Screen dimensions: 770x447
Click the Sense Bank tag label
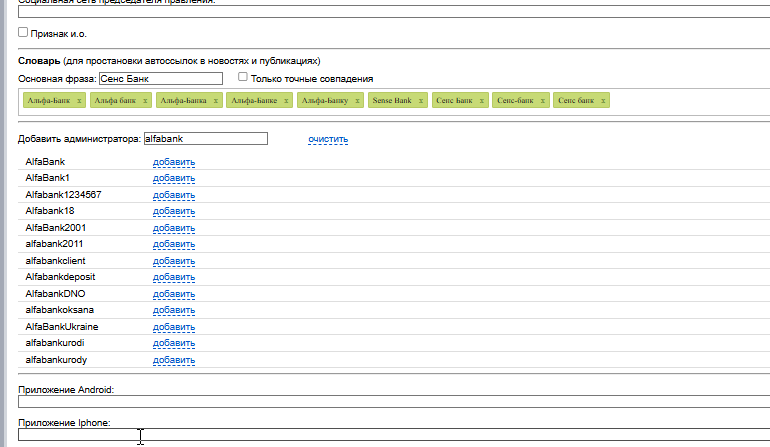tap(392, 100)
